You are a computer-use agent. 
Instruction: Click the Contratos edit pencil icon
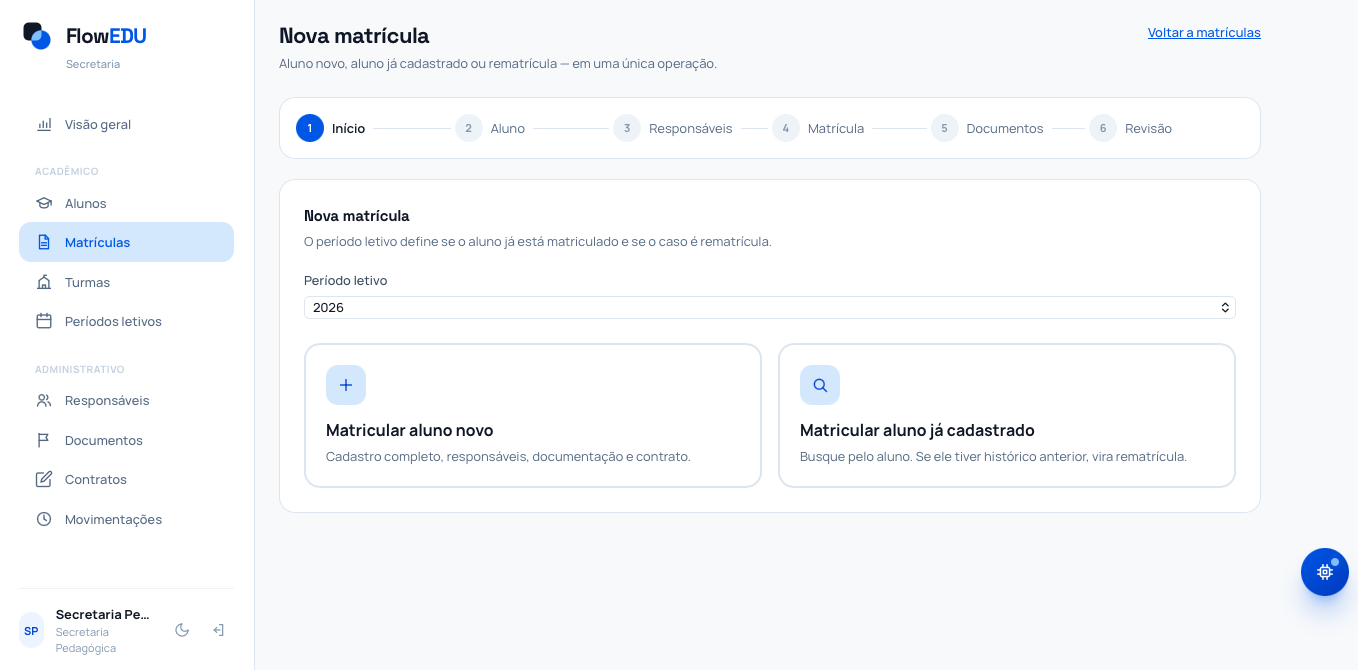(x=44, y=479)
